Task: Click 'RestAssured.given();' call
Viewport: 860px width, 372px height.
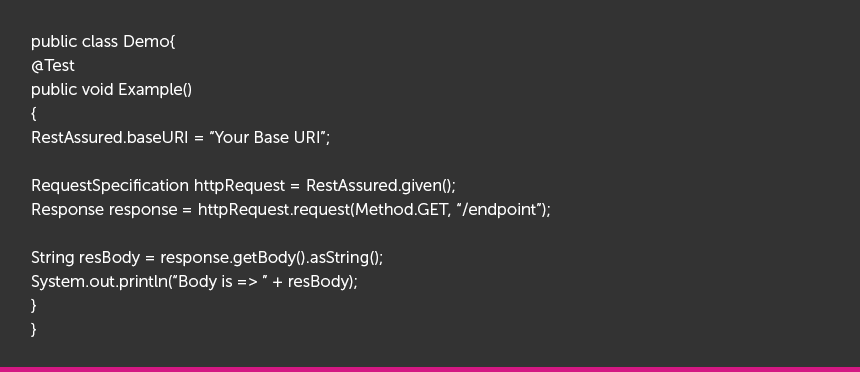Action: point(381,185)
